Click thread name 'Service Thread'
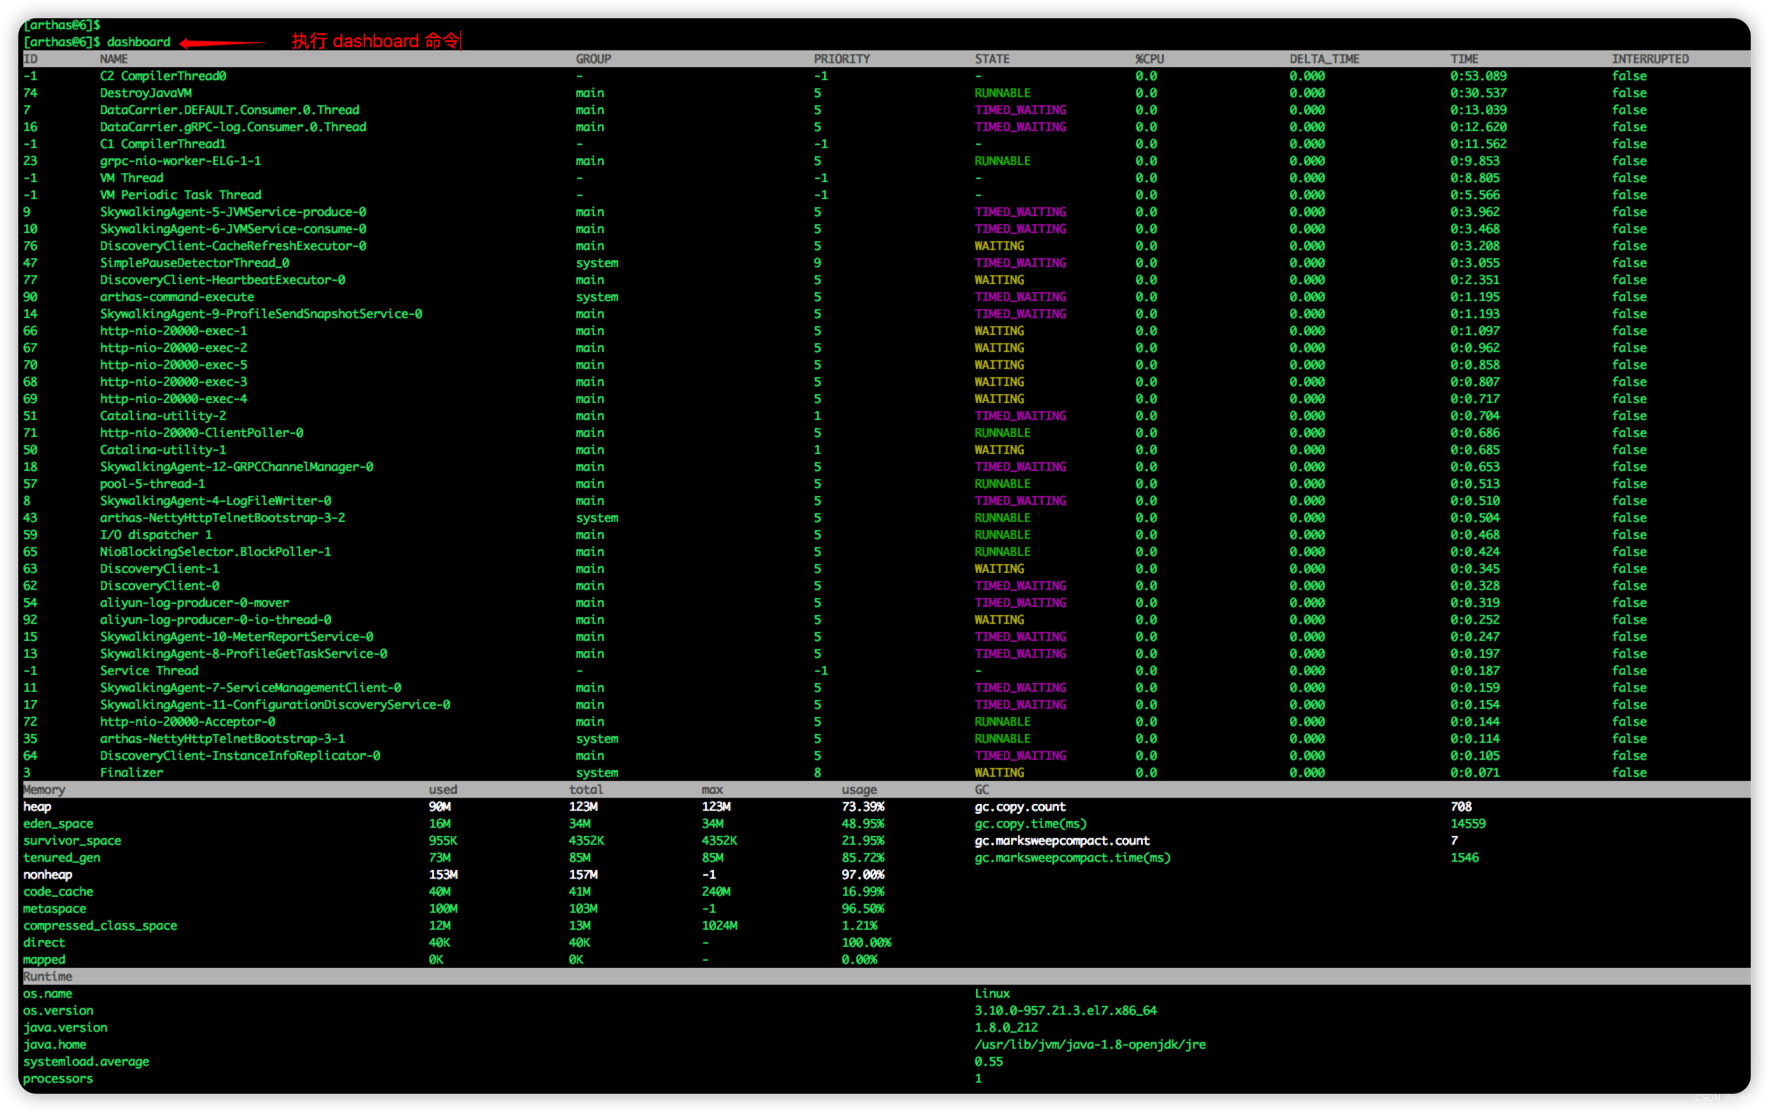Screen dimensions: 1769x1112 tap(149, 671)
